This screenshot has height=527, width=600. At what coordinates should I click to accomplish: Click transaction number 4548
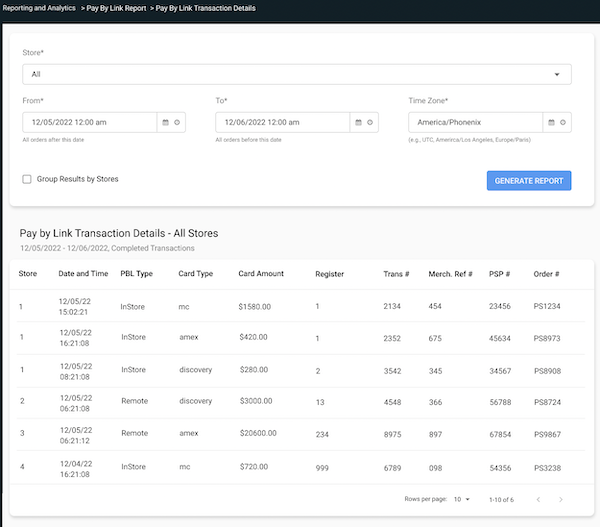click(x=393, y=402)
